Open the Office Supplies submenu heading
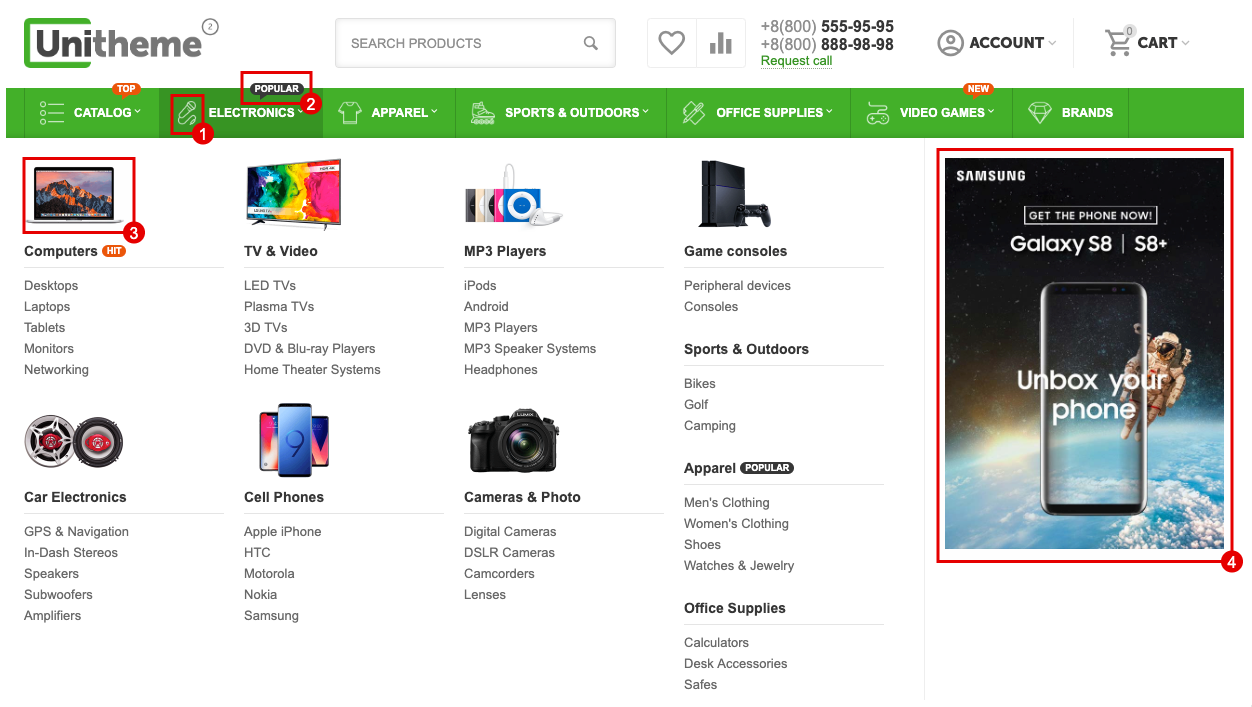 [735, 608]
